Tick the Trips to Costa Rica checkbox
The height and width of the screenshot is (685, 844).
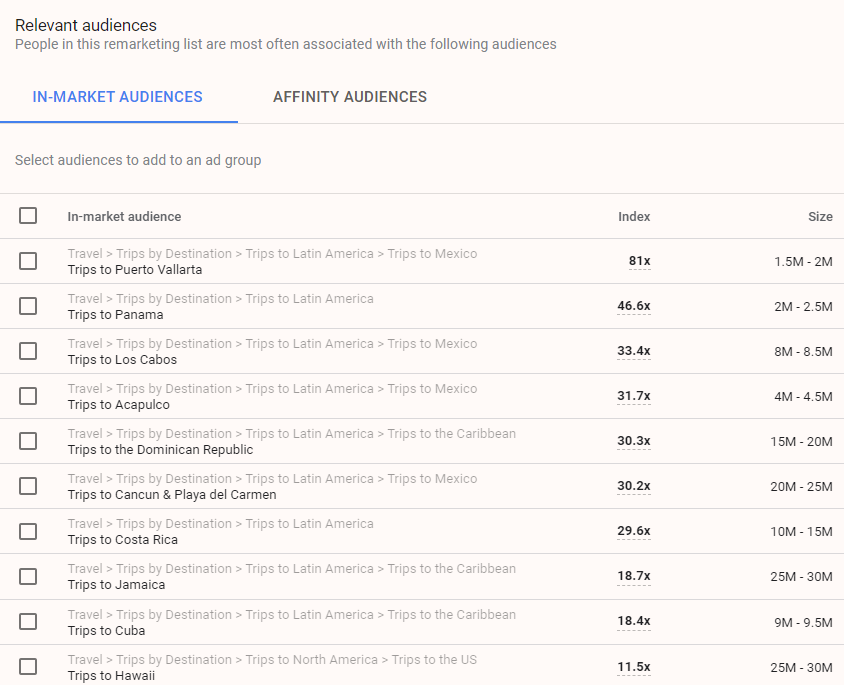[x=28, y=531]
